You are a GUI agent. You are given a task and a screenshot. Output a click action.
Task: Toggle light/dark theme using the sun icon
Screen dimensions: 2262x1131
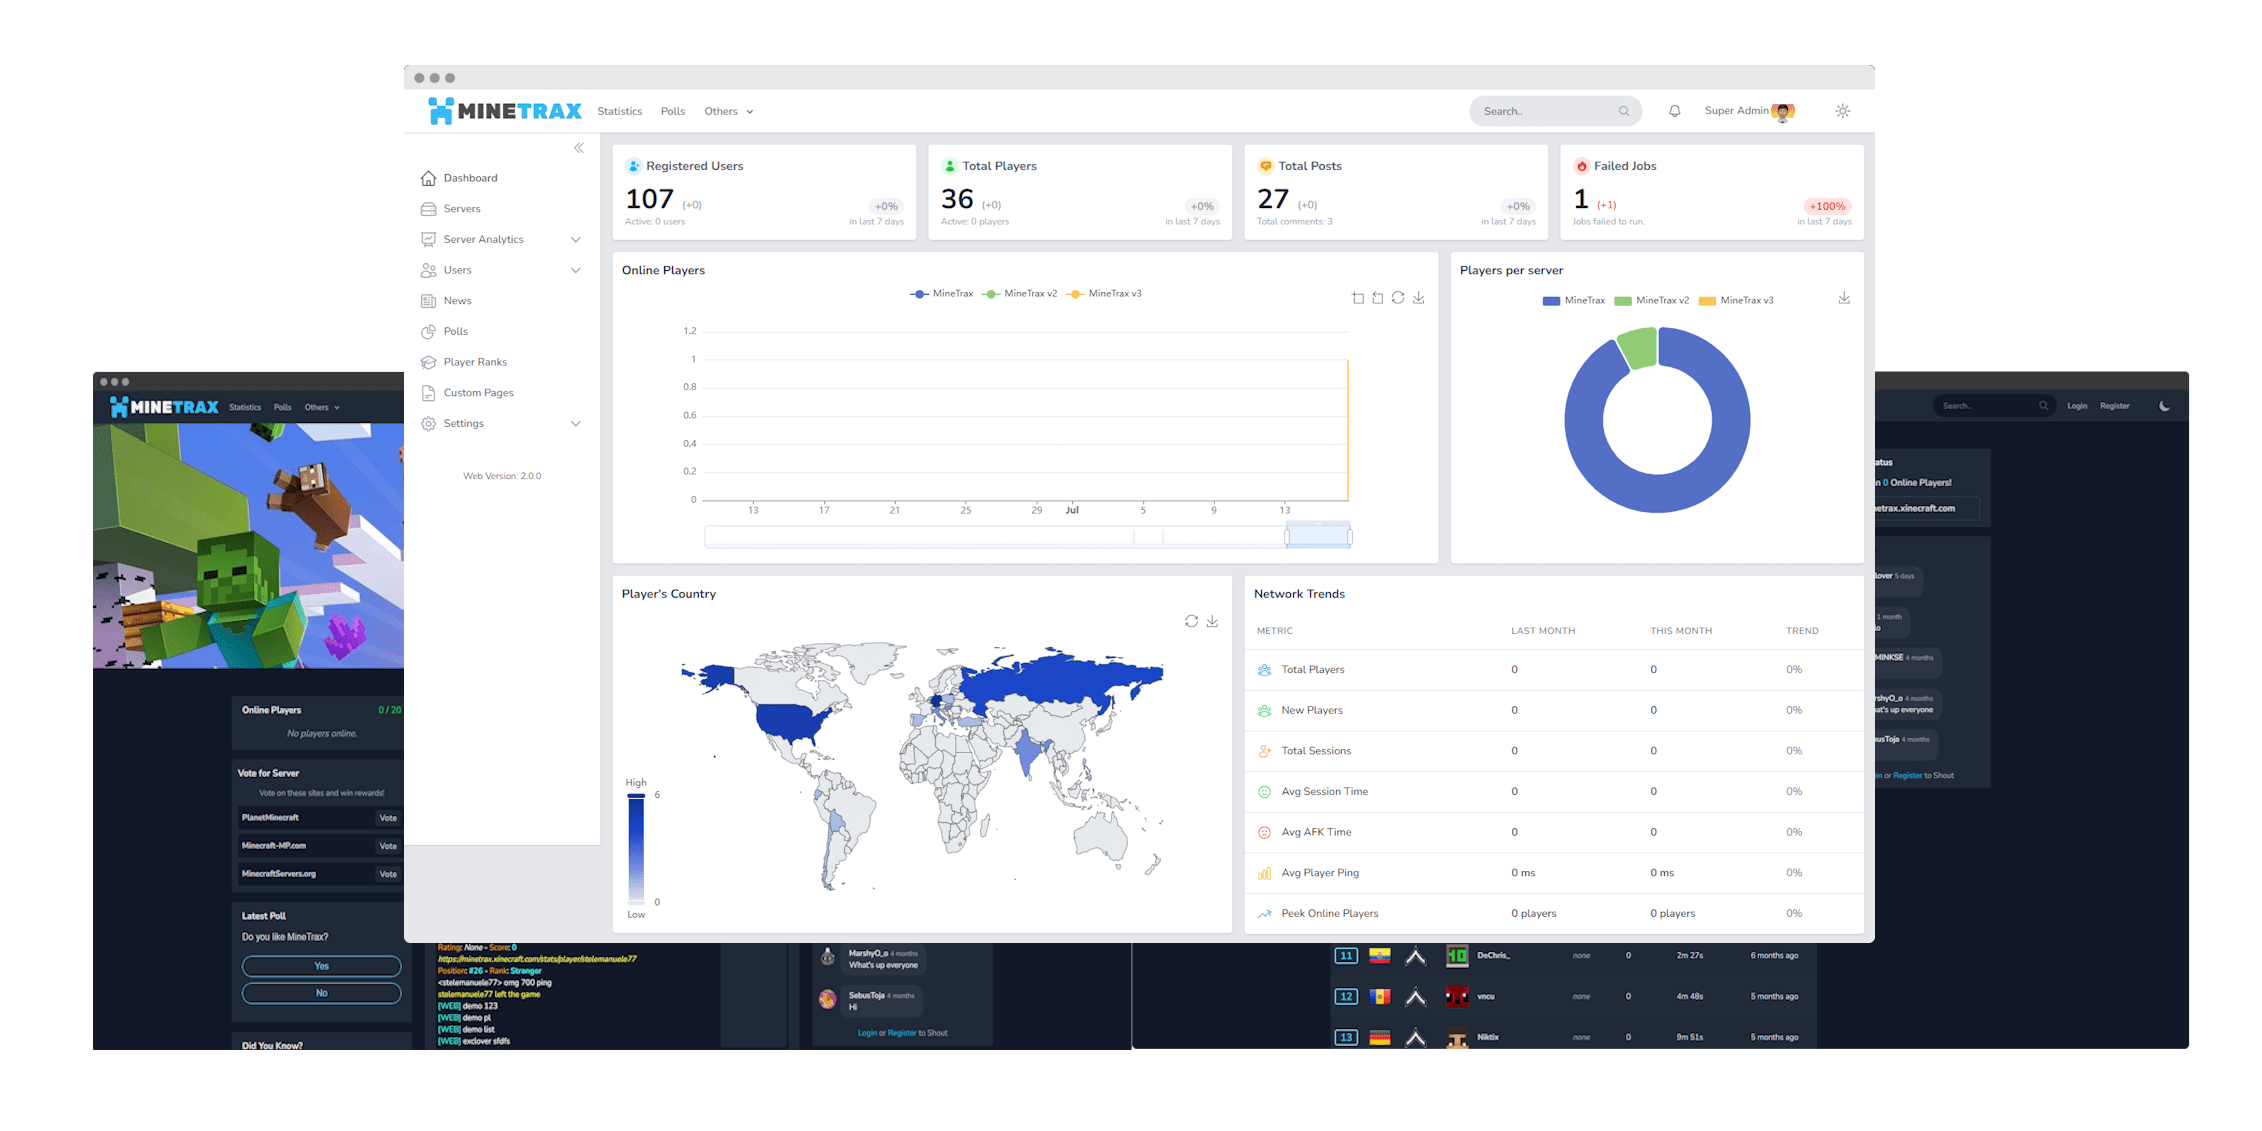coord(1842,111)
